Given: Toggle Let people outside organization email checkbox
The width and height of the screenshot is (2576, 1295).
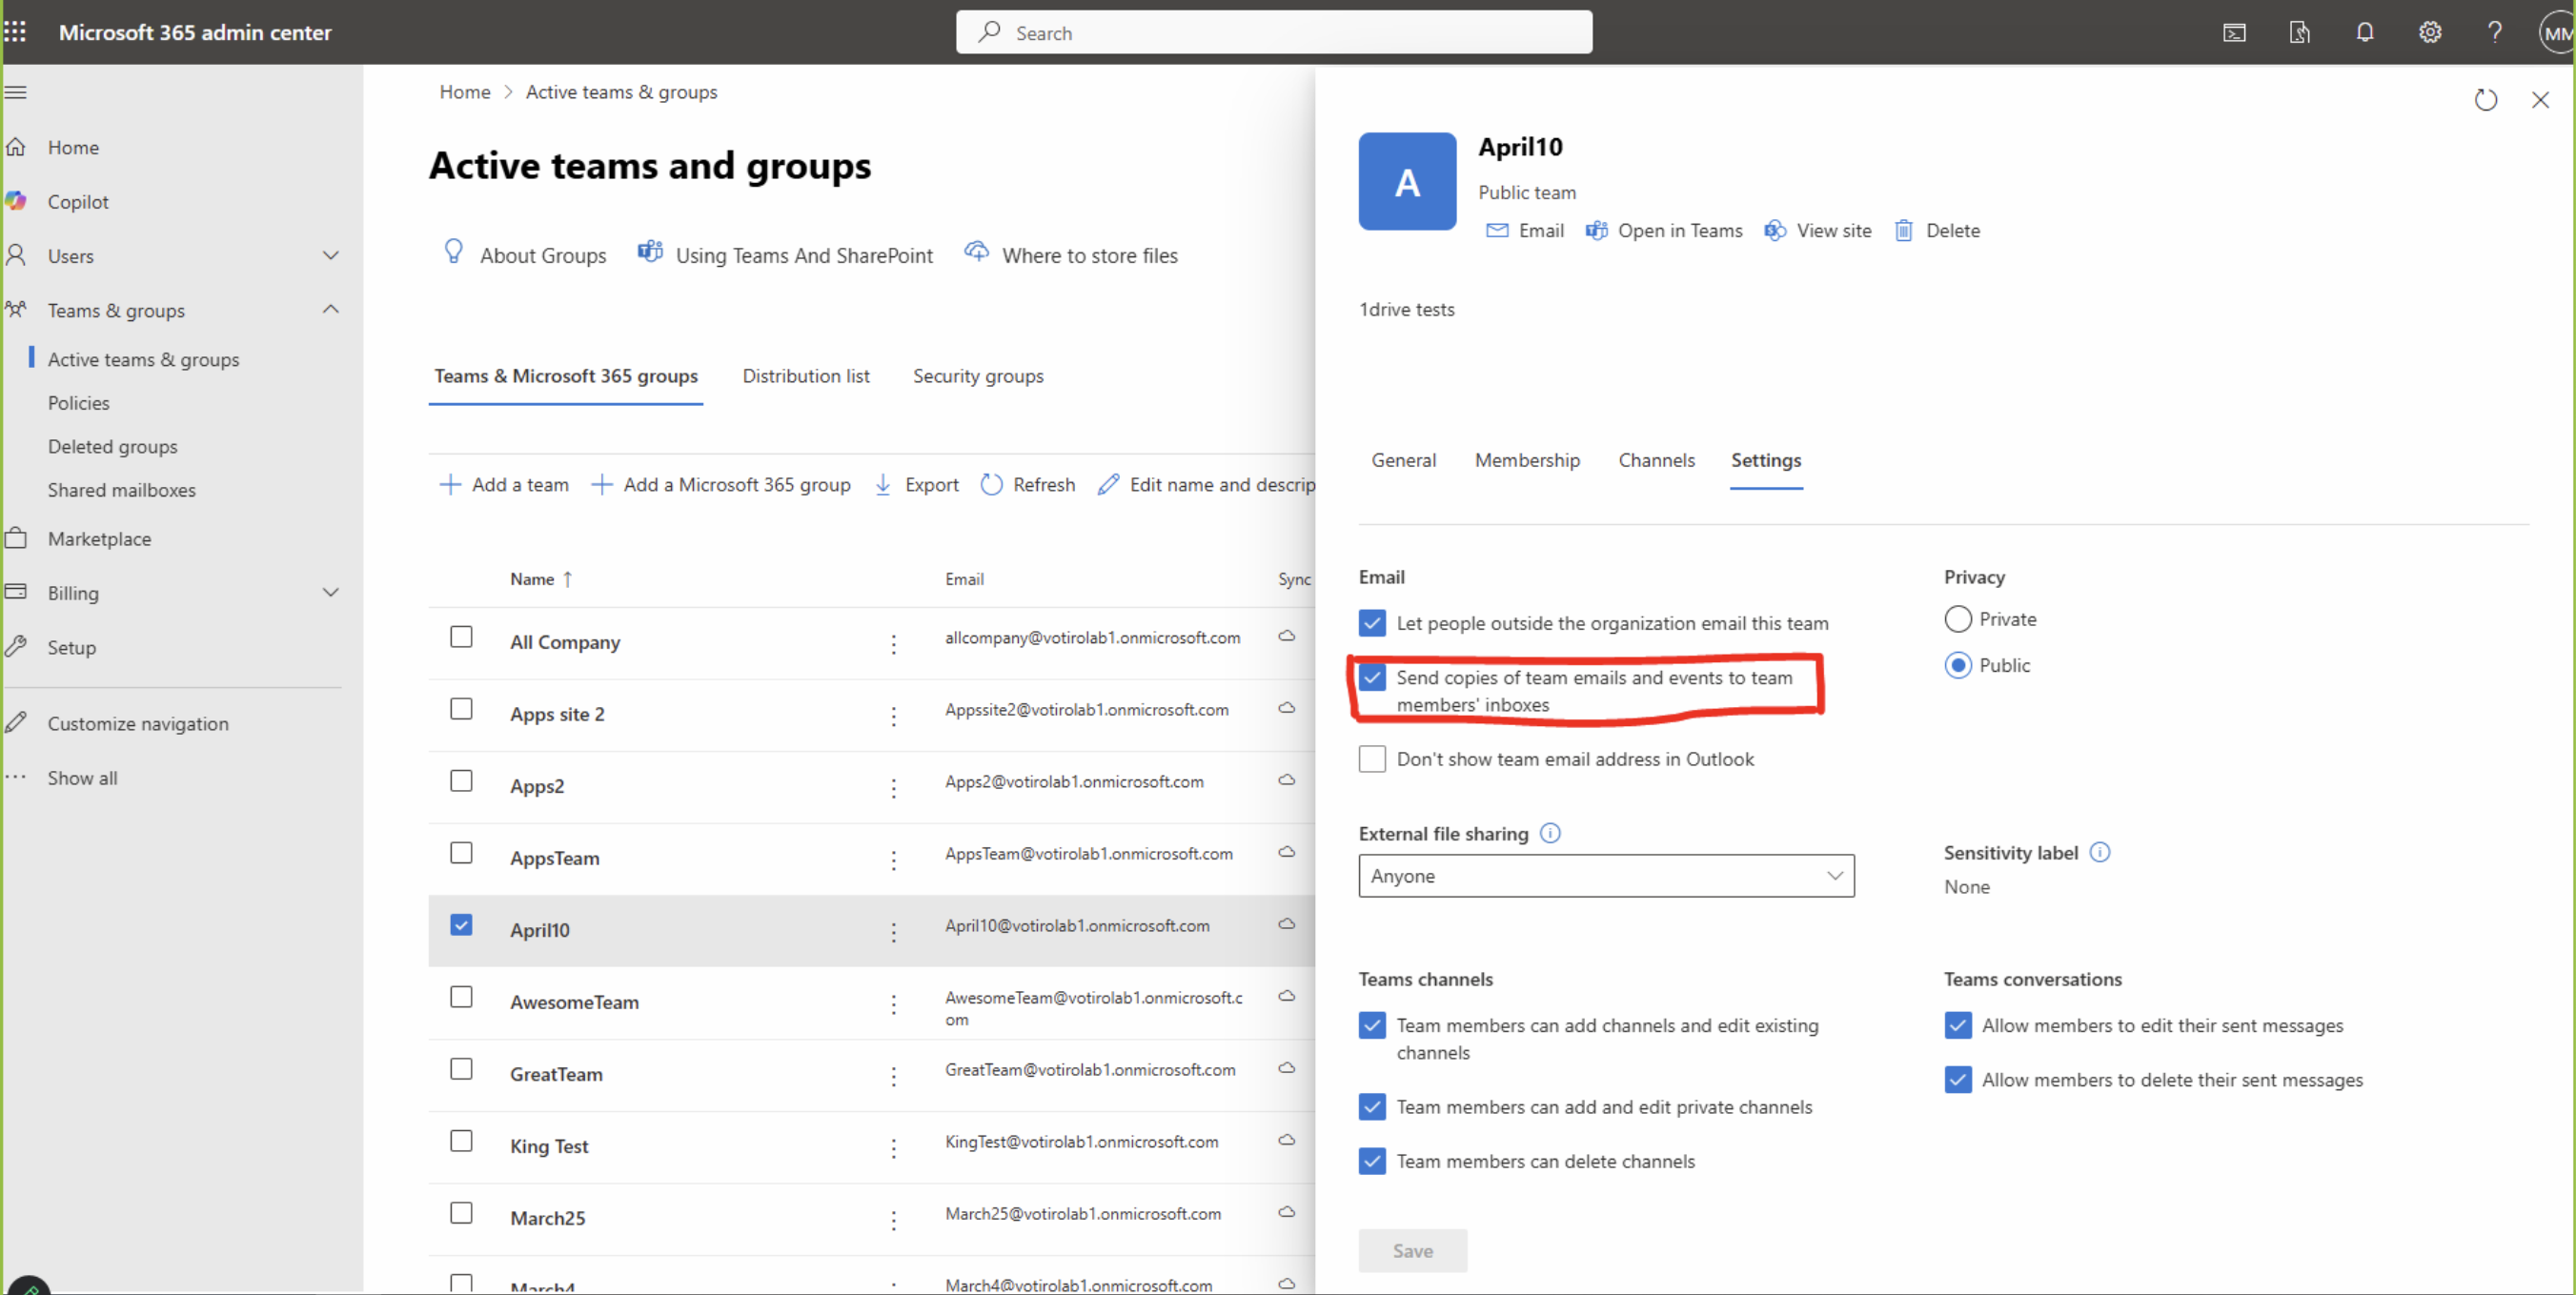Looking at the screenshot, I should (1372, 623).
